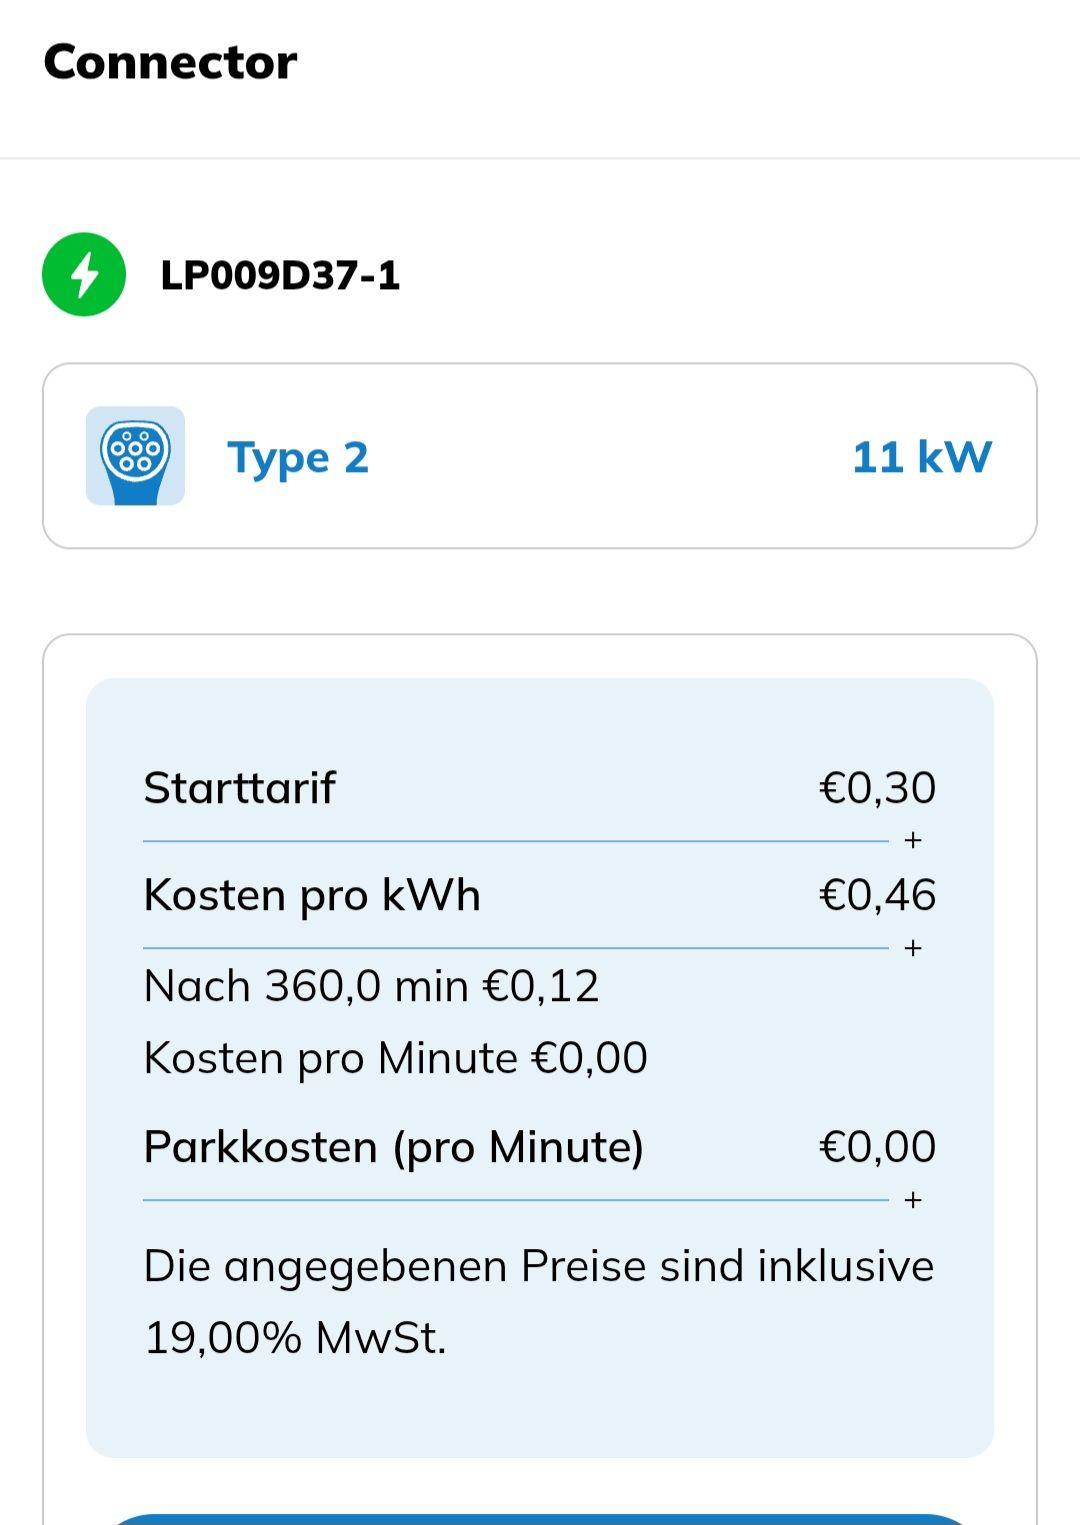Tap the MwSt. price notice text
This screenshot has height=1525, width=1080.
click(539, 1302)
